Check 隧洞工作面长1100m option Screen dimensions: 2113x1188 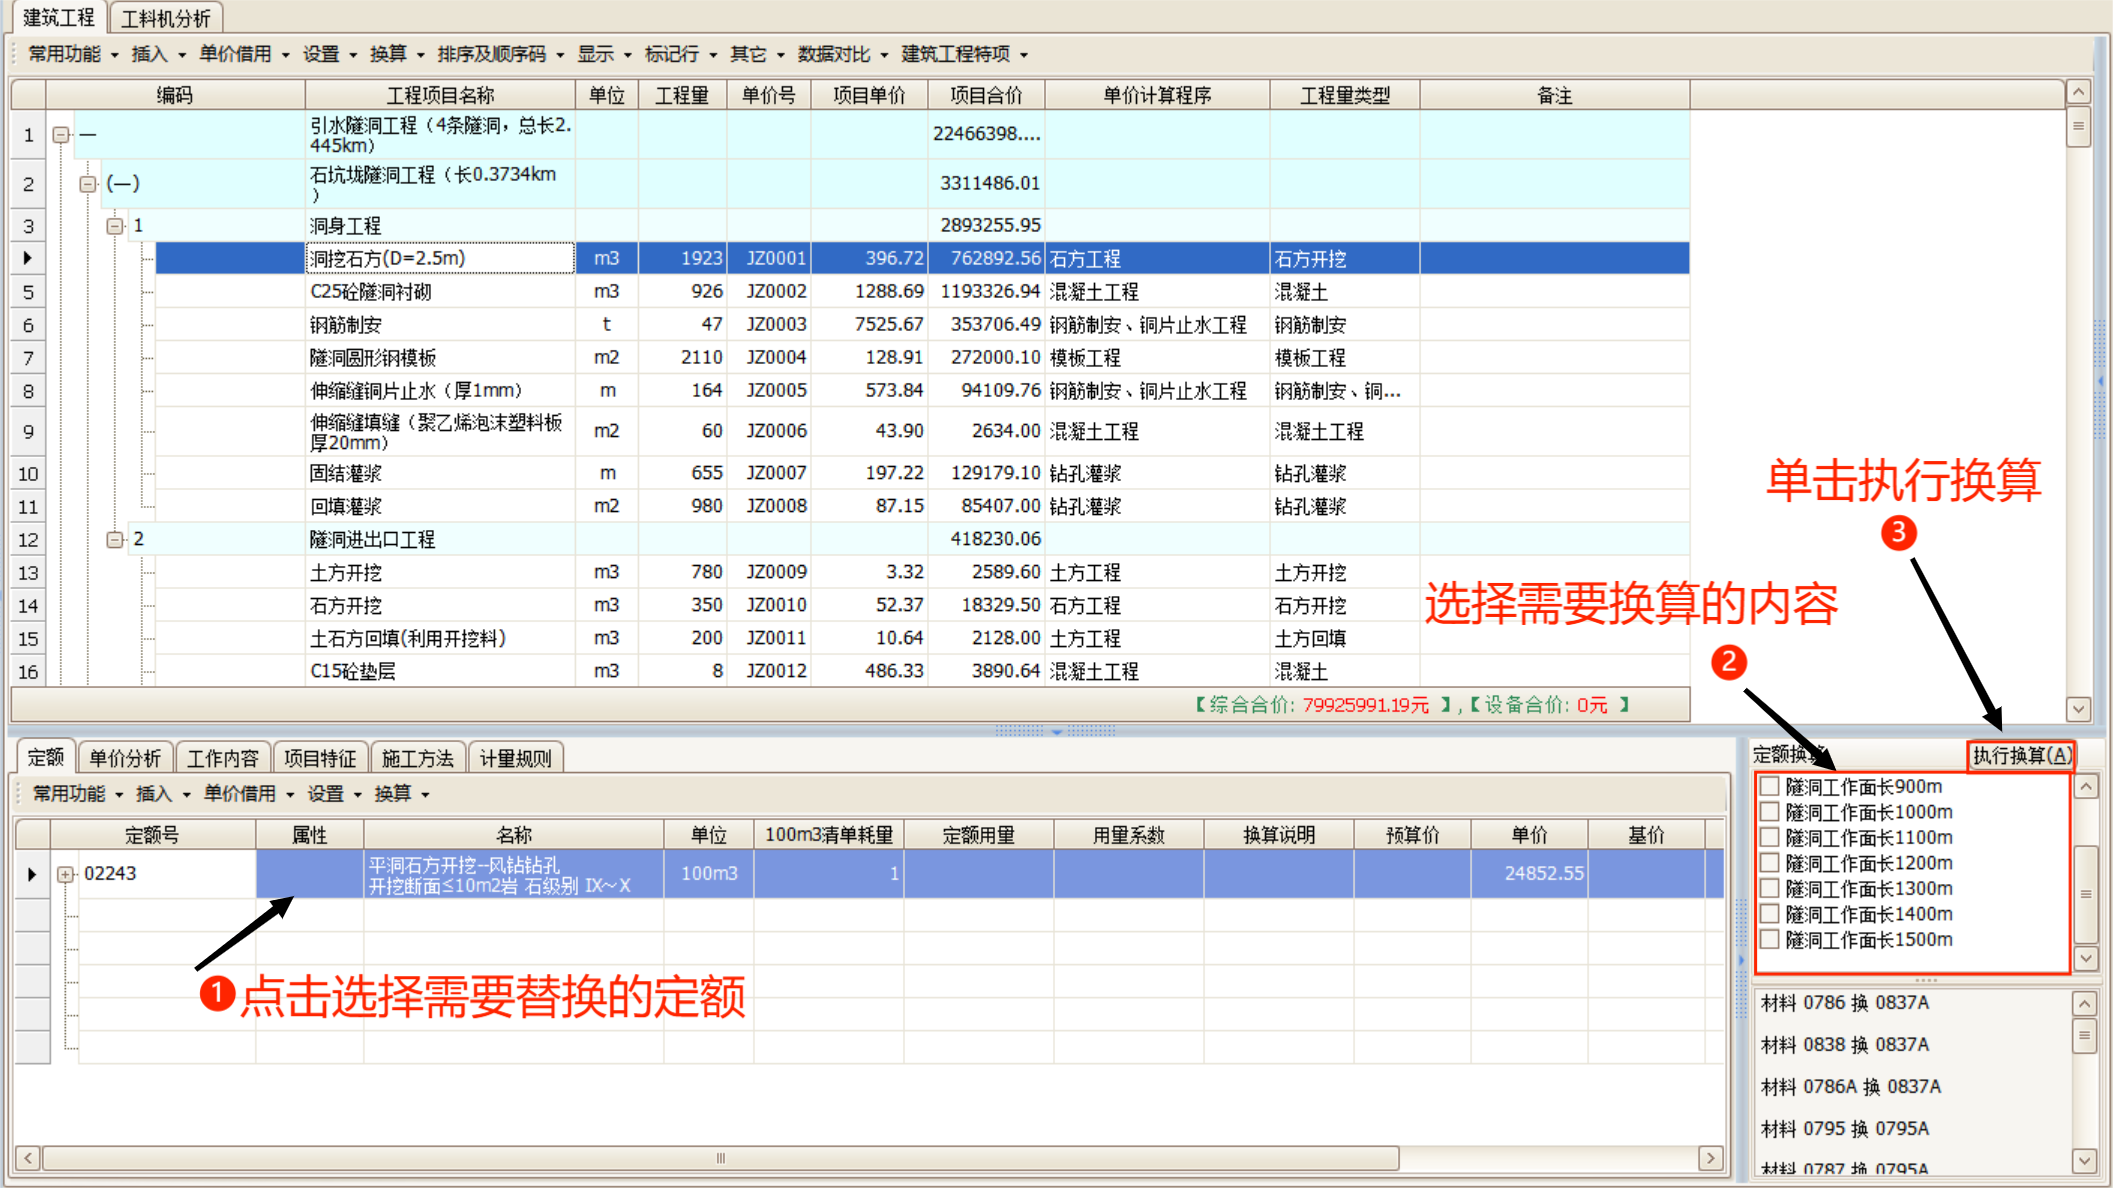[x=1770, y=837]
